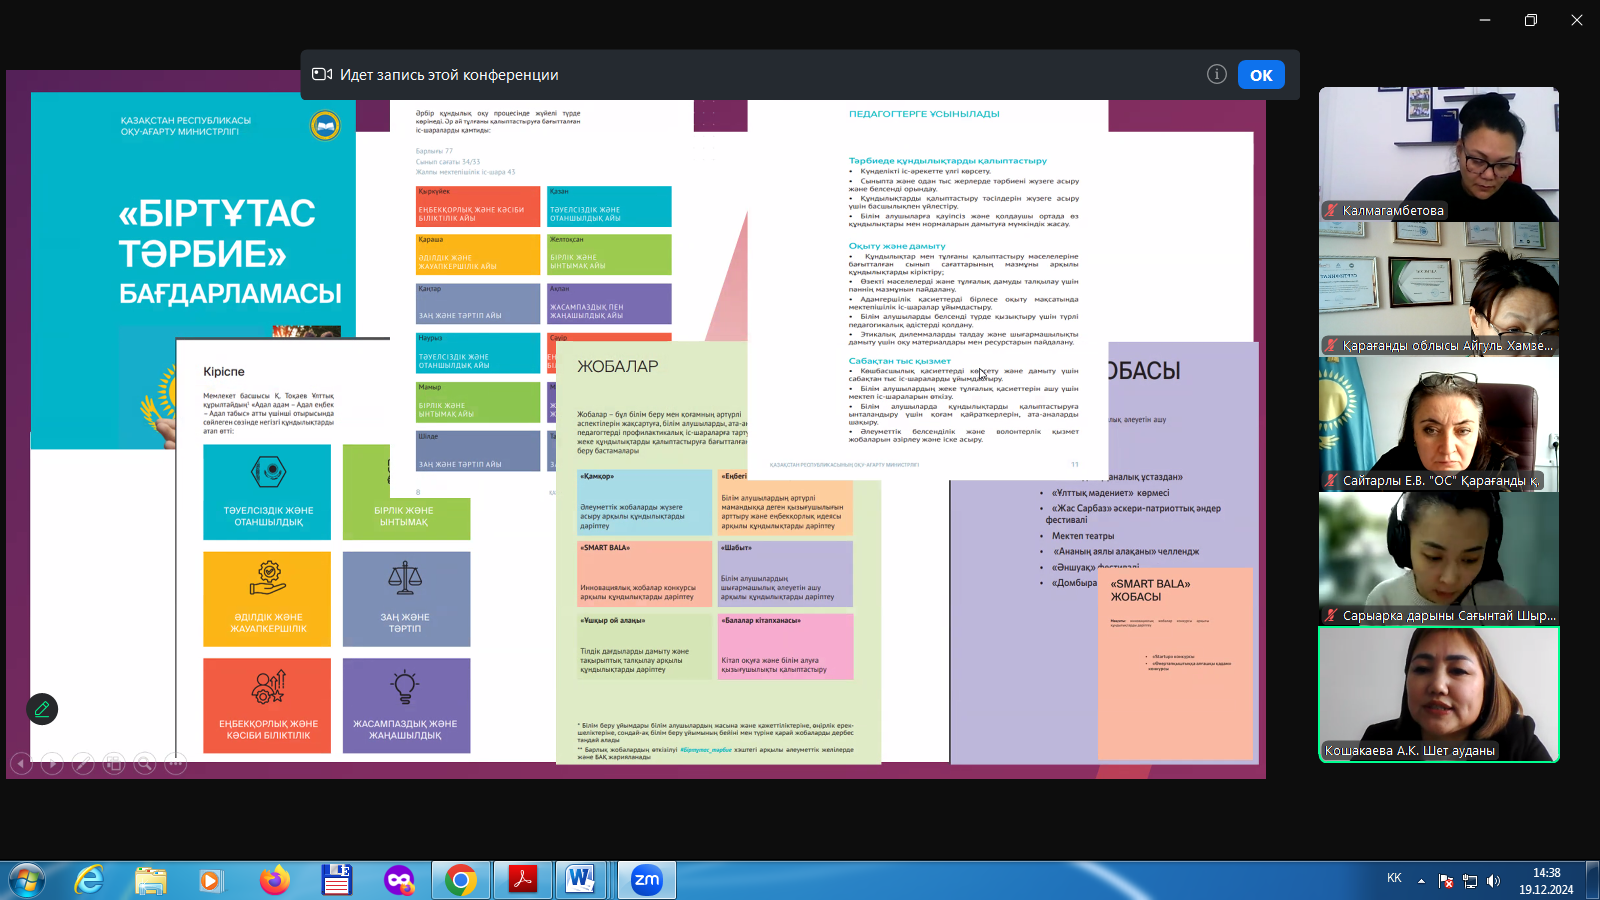Click the teal ТӘУЕЛСІЗДІК ЖӘНЕ ОТАНШЫЛДЫҚ tile
The image size is (1600, 900).
[x=267, y=492]
